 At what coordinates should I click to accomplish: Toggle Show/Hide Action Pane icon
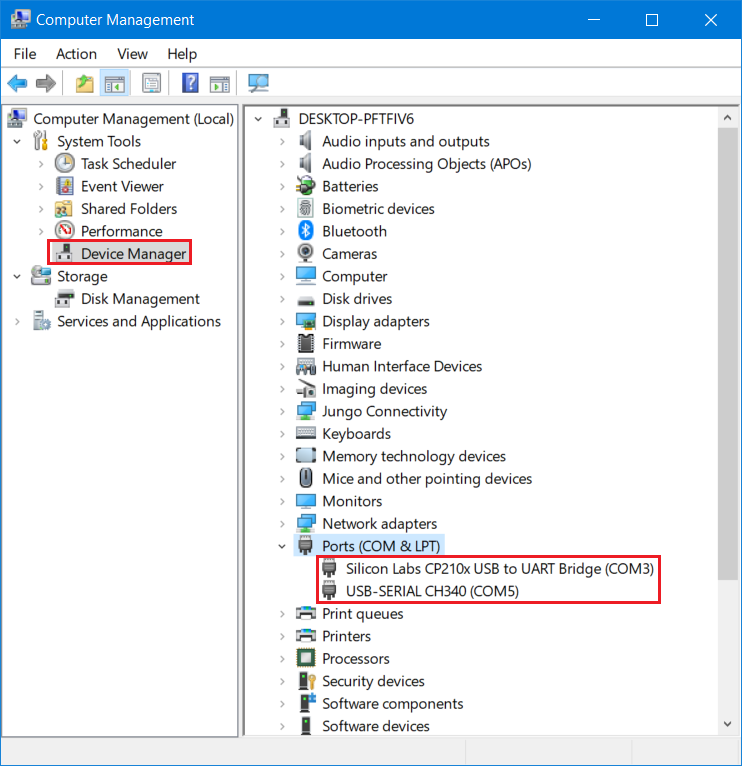(x=219, y=83)
